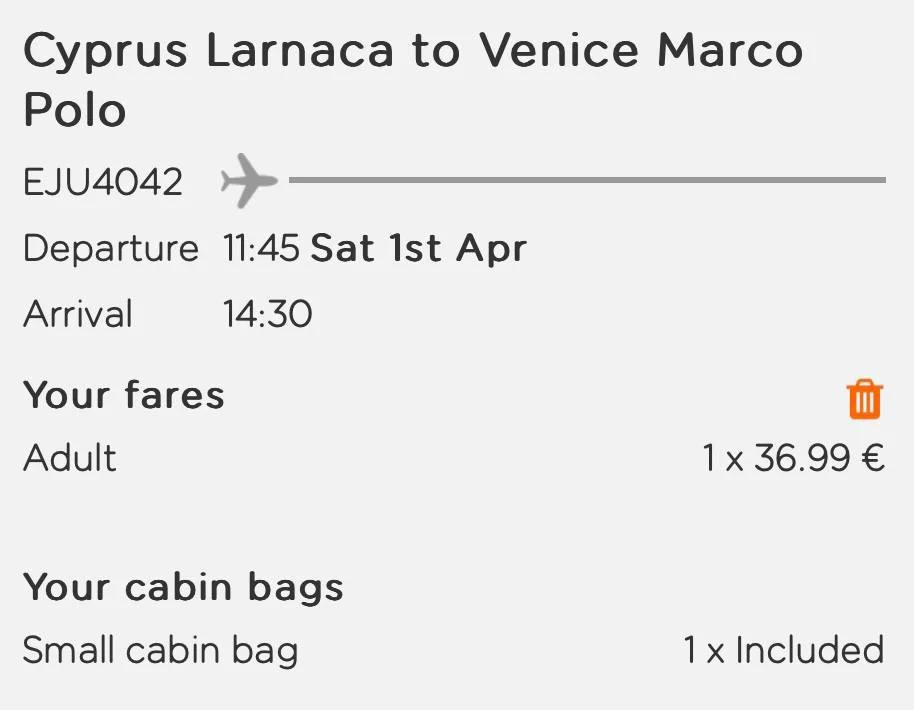The height and width of the screenshot is (710, 914).
Task: Click the word 'Marco' in the heading
Action: (730, 51)
